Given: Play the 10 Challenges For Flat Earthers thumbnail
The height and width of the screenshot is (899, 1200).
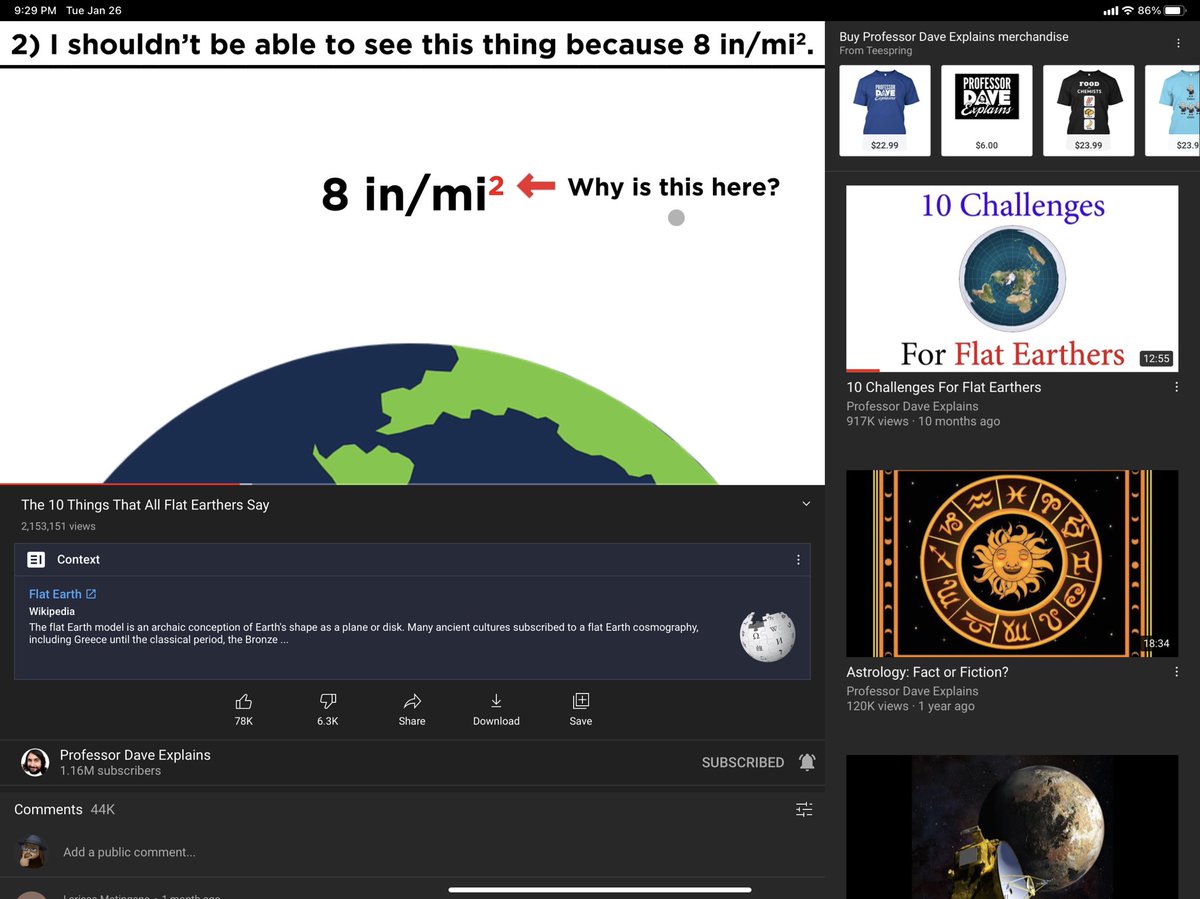Looking at the screenshot, I should tap(1012, 278).
